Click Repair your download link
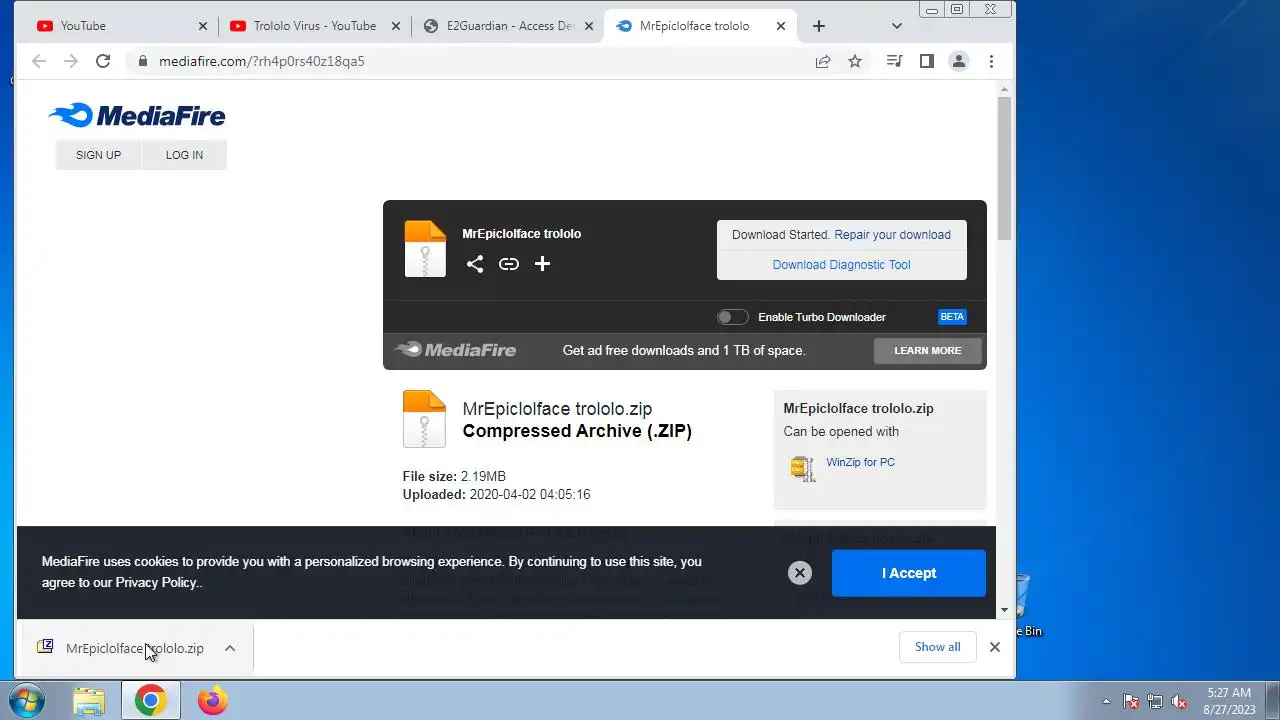Image resolution: width=1280 pixels, height=720 pixels. 893,235
